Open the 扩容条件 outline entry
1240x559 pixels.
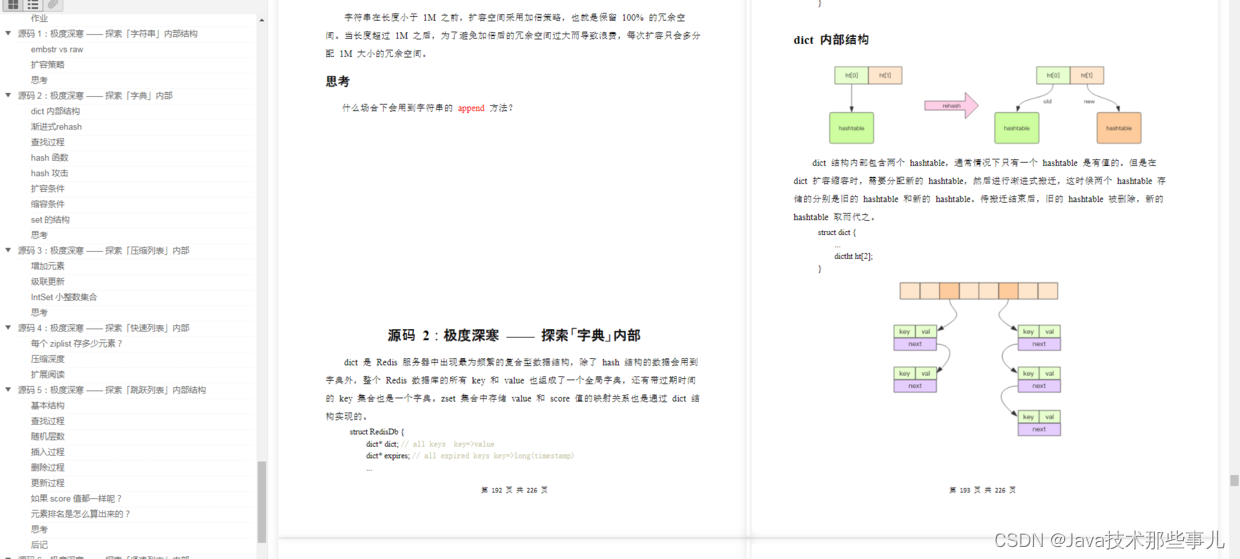point(47,189)
